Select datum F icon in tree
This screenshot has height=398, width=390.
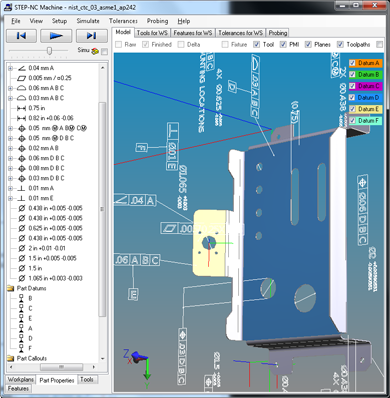point(21,348)
